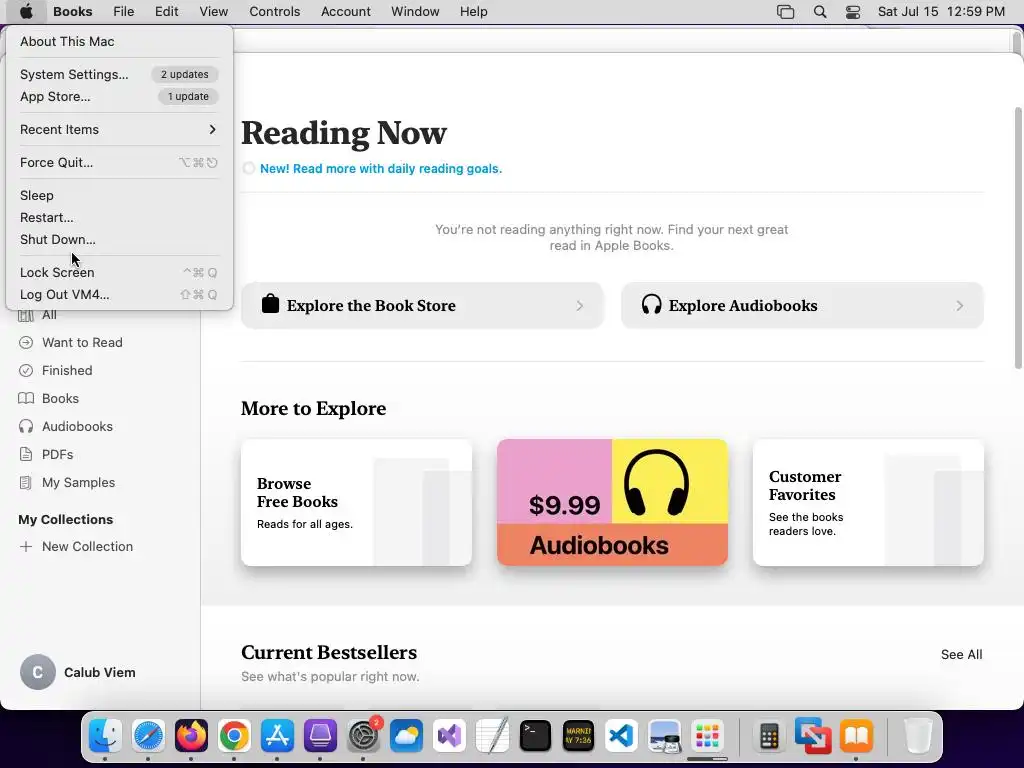Screen dimensions: 1024x768
Task: Open the View menu
Action: pos(214,11)
